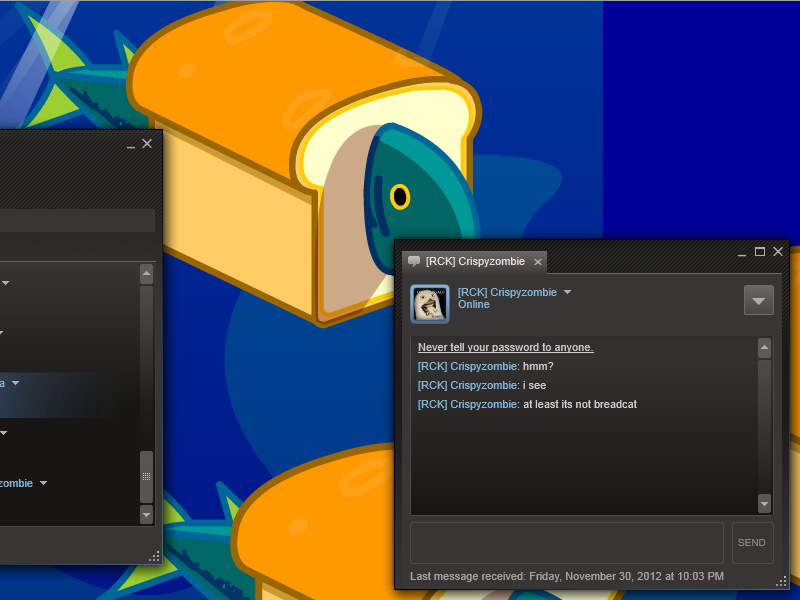The image size is (800, 600).
Task: Click the chat log scroll-up arrow
Action: point(765,349)
